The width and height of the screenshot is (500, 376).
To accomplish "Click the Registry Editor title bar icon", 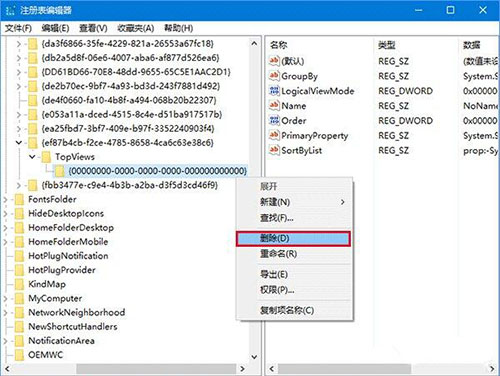I will click(10, 10).
